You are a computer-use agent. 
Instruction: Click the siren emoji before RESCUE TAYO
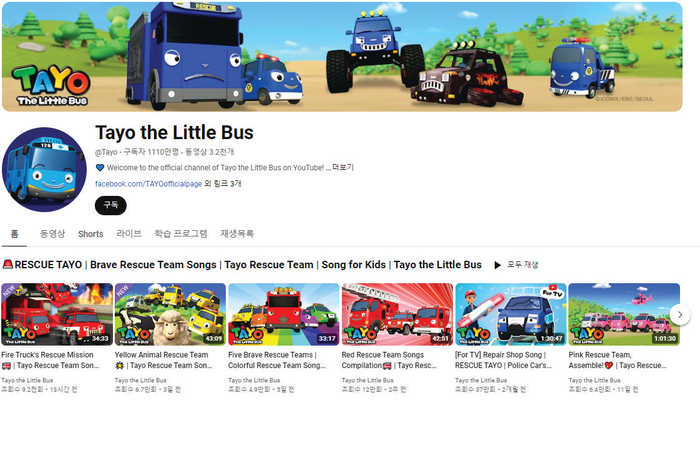(8, 265)
